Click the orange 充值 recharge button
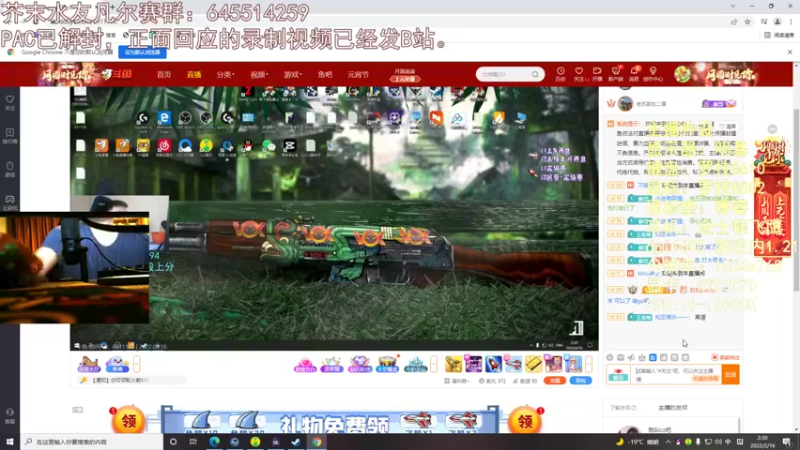Screen dimensions: 800x450 (555, 381)
